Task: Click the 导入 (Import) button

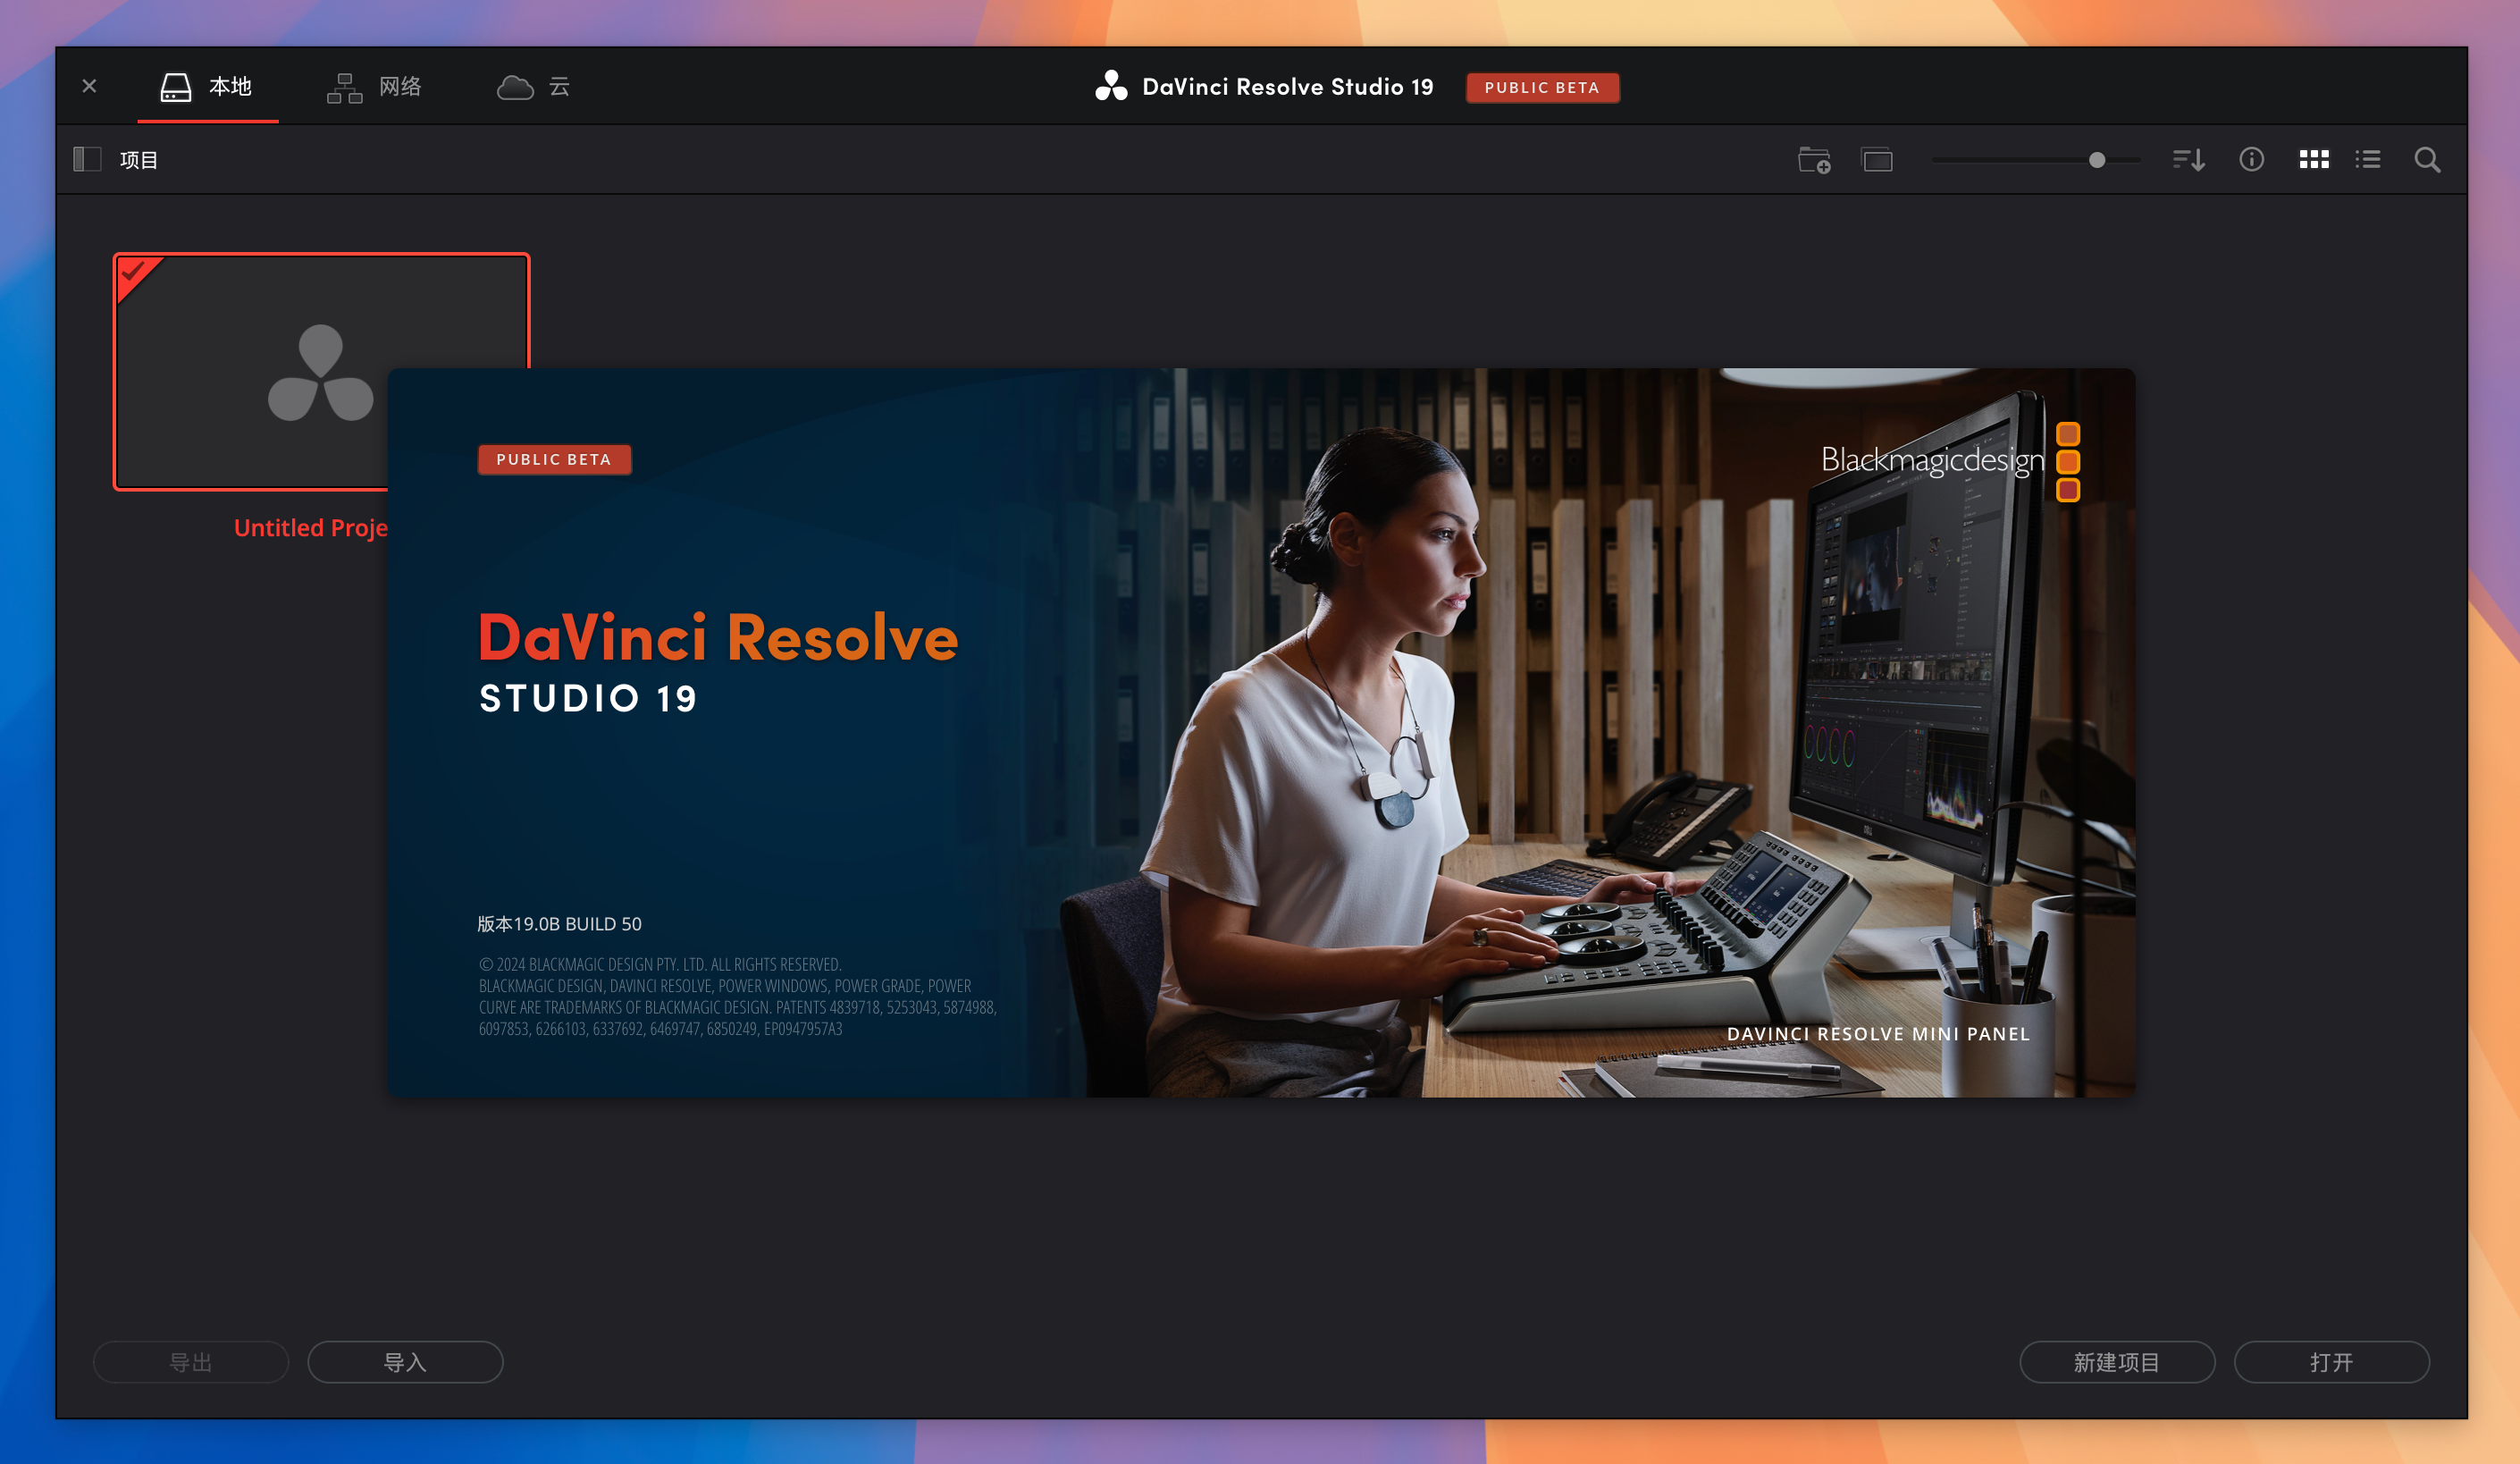Action: pos(405,1362)
